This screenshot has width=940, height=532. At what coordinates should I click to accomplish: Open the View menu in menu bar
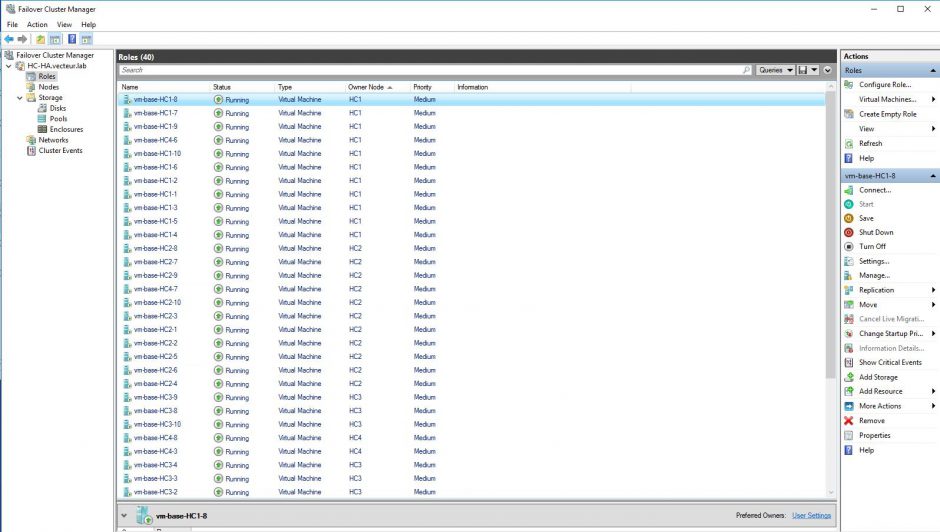pos(64,24)
